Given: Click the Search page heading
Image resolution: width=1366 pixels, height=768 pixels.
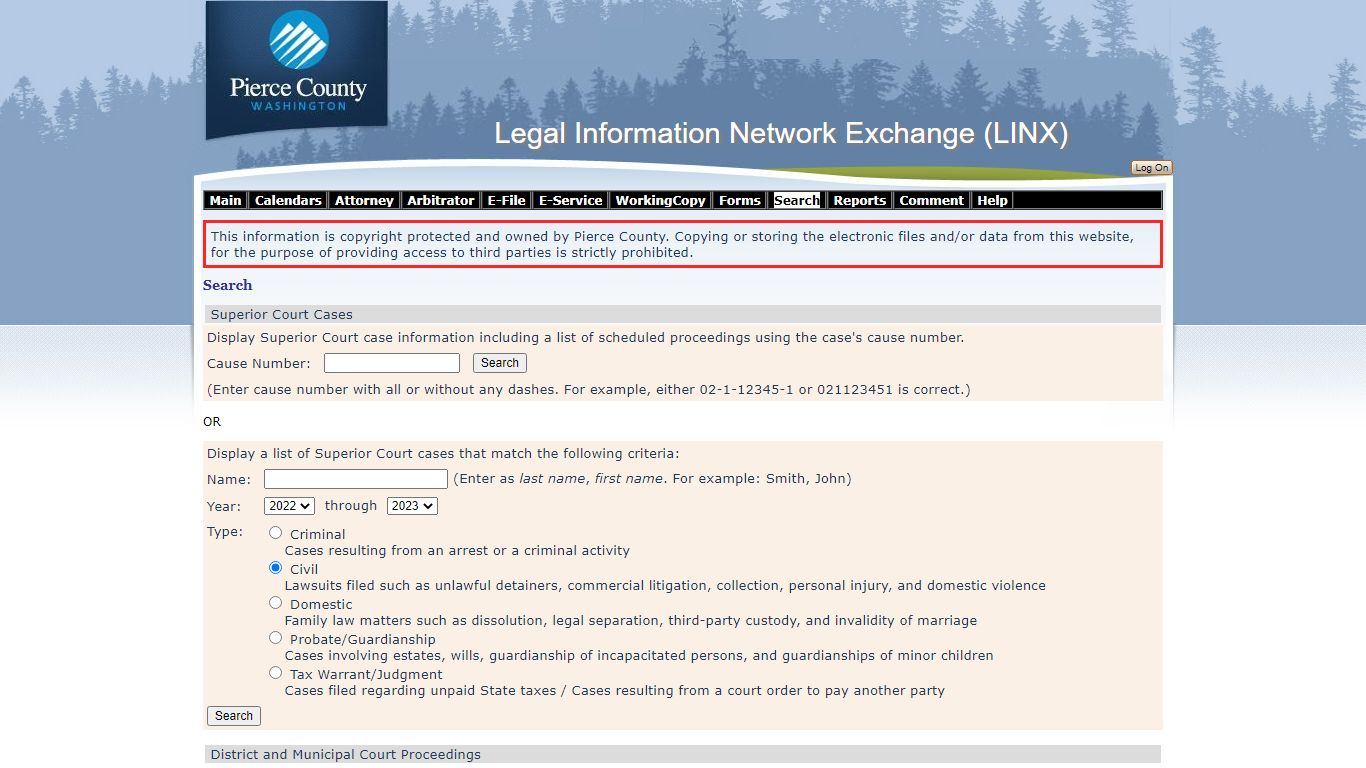Looking at the screenshot, I should 228,285.
